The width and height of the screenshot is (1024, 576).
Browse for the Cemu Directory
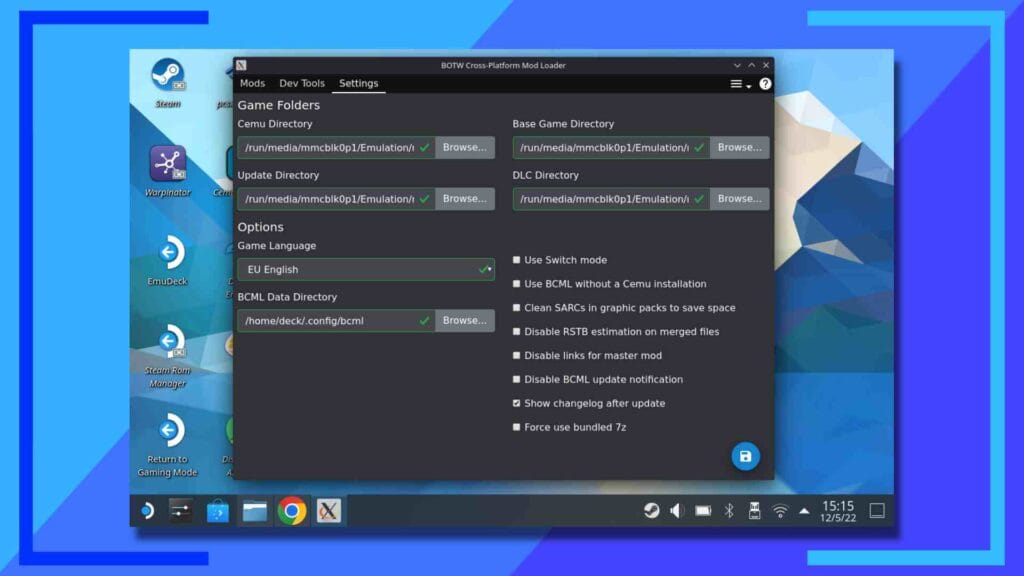(464, 148)
